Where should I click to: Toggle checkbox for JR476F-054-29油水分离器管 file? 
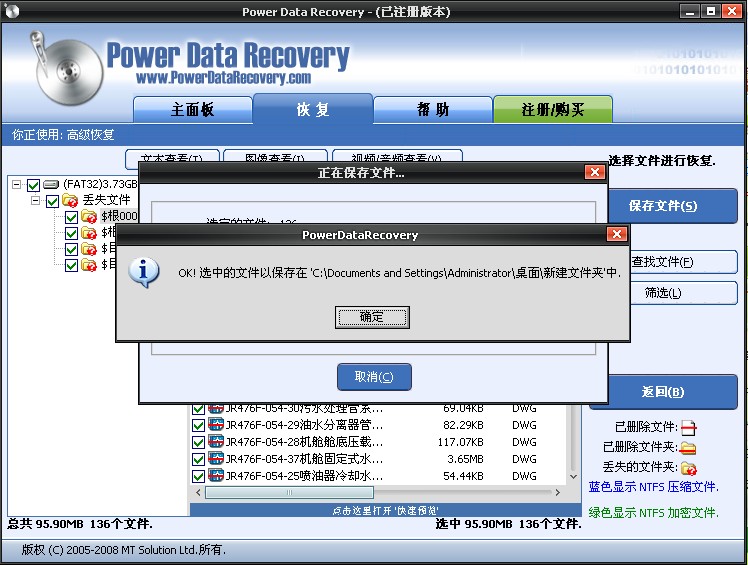pyautogui.click(x=198, y=425)
